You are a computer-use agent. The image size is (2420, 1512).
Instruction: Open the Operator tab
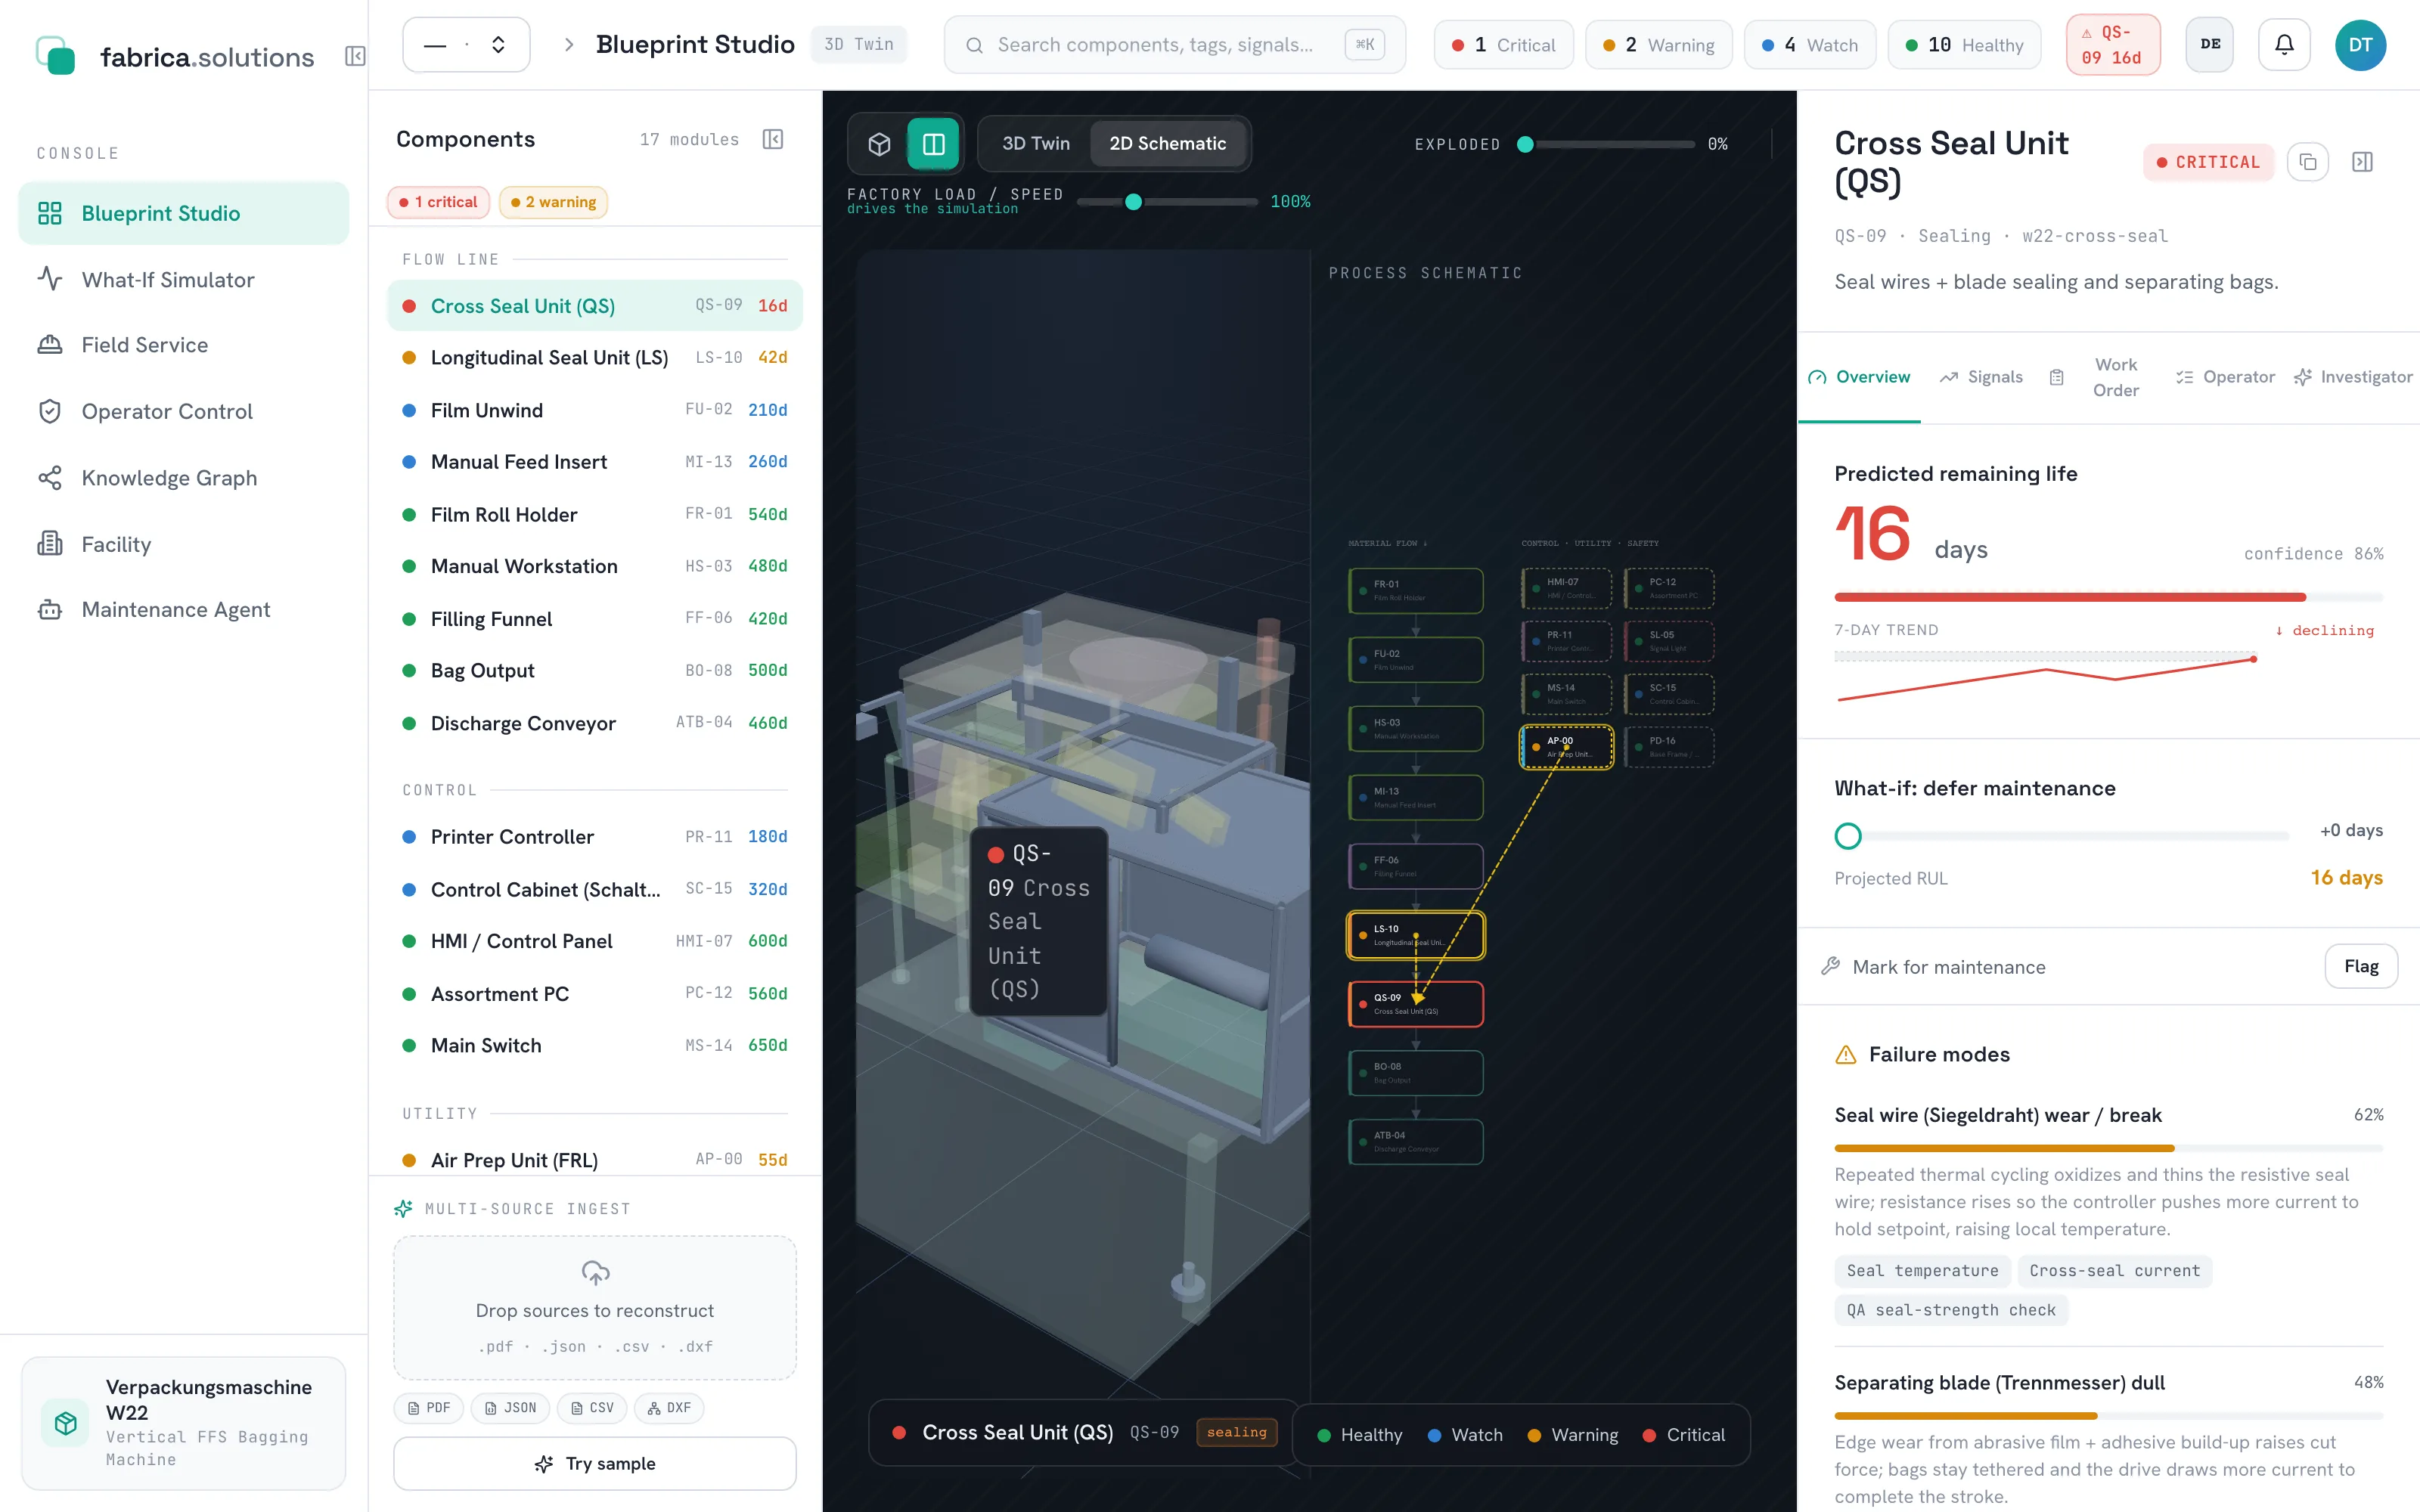click(2225, 377)
